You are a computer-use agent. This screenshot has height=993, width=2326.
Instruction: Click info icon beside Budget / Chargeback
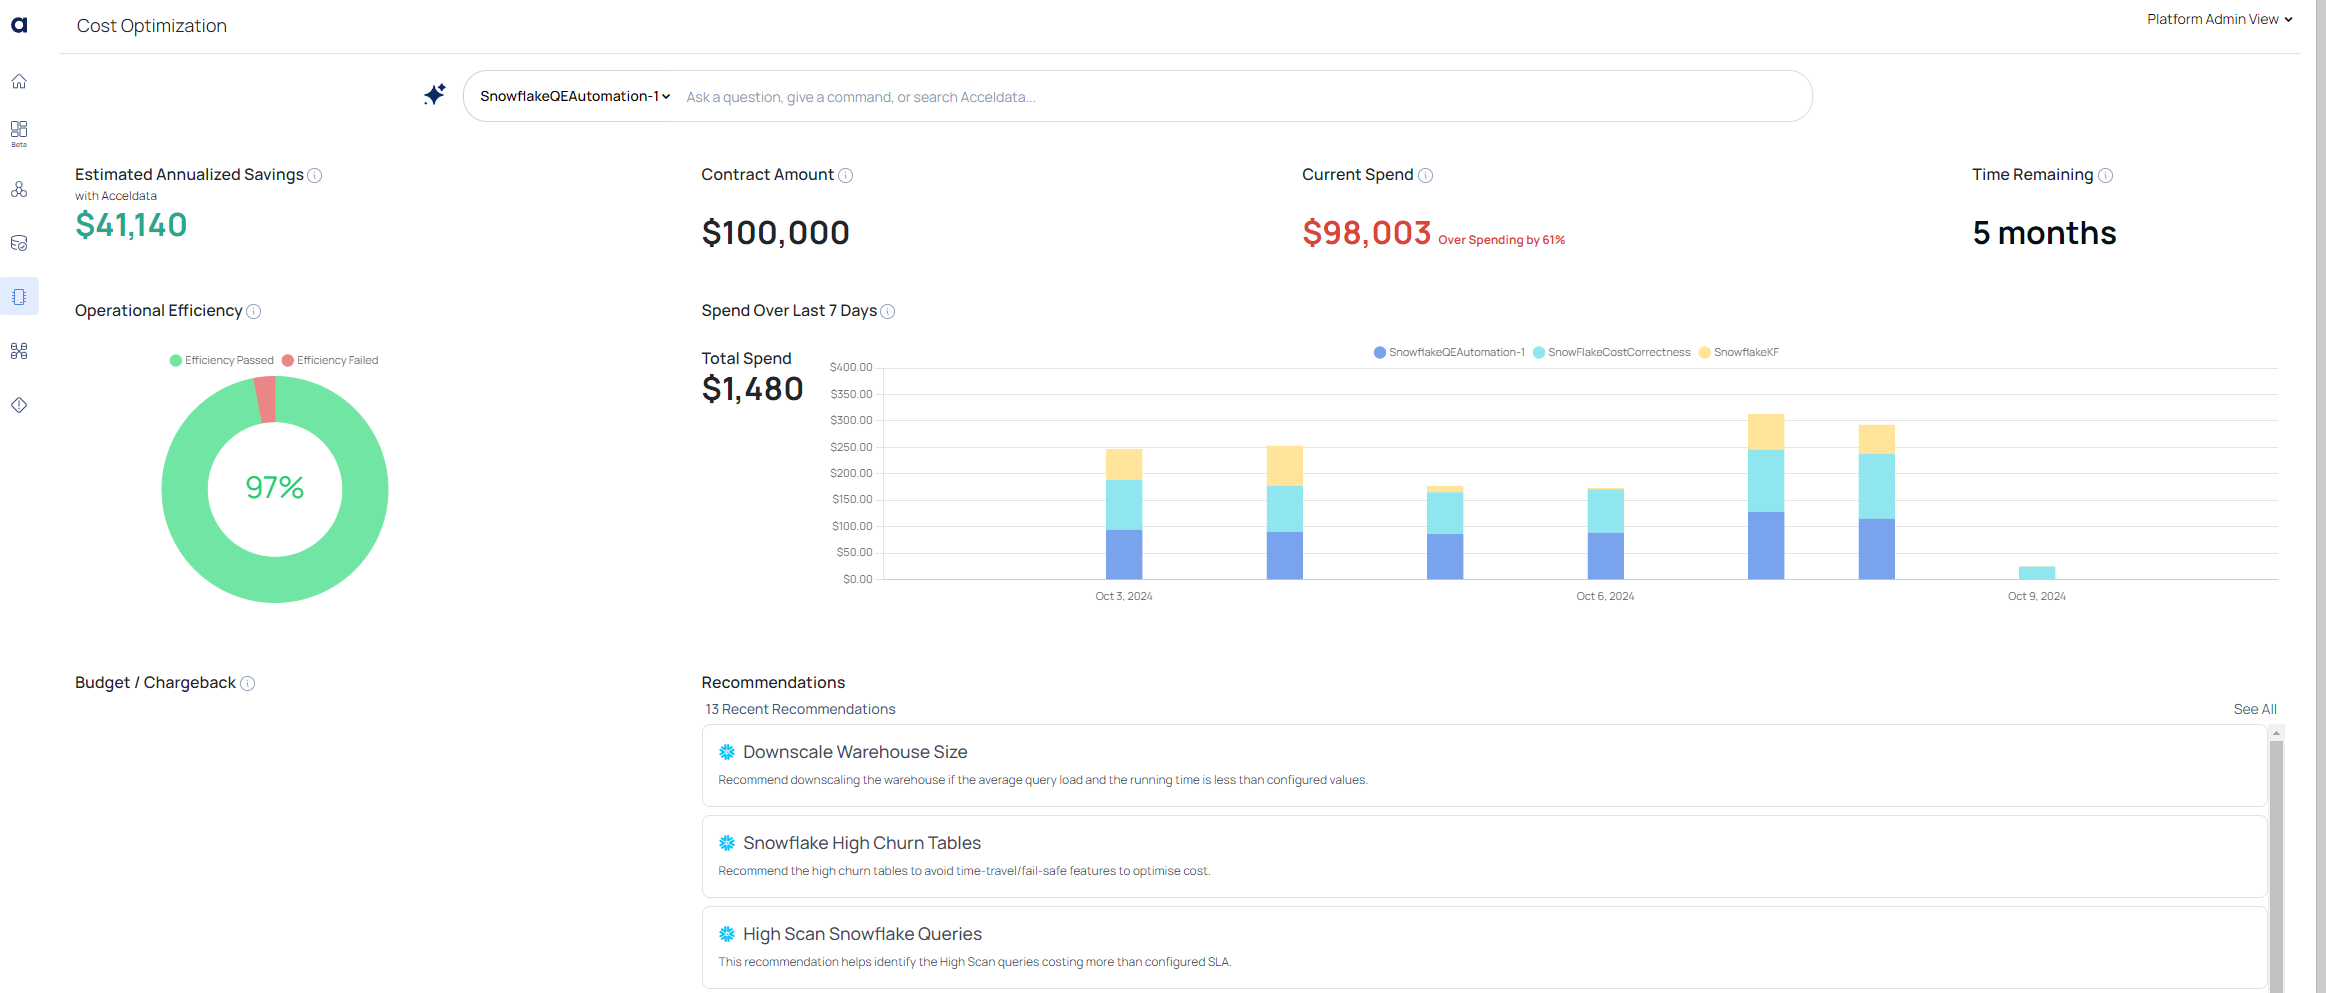248,684
